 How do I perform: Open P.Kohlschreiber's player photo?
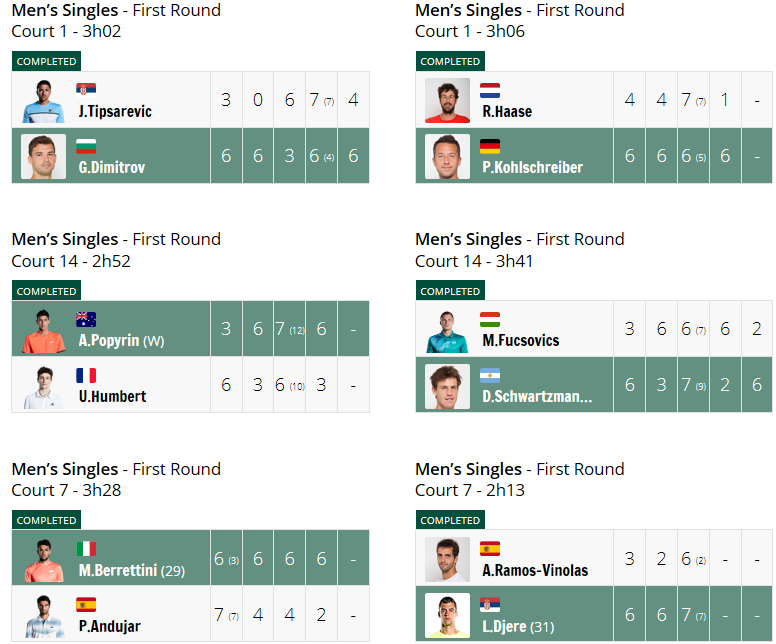447,156
